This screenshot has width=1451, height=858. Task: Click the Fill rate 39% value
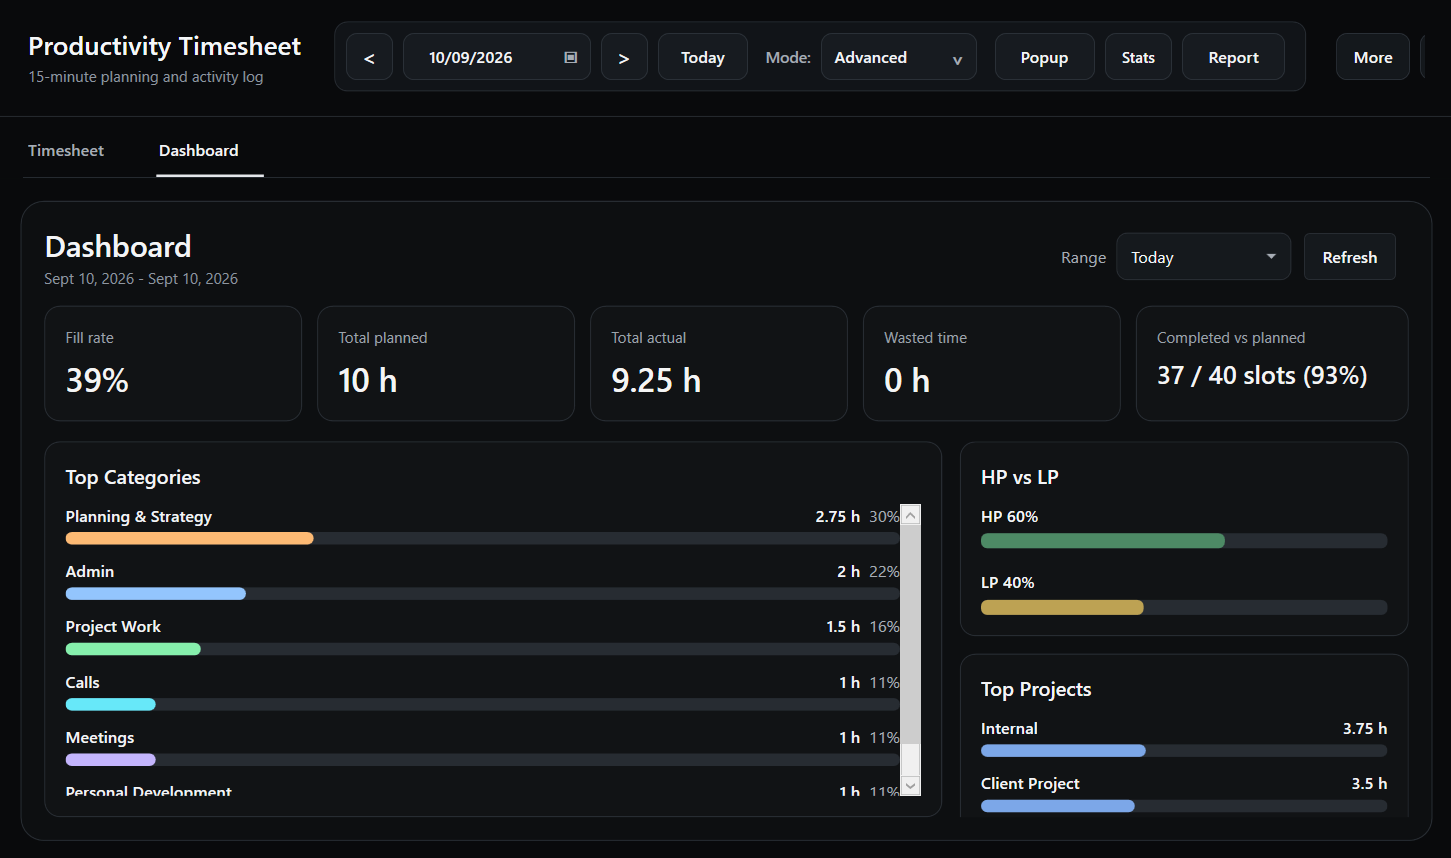pyautogui.click(x=97, y=380)
